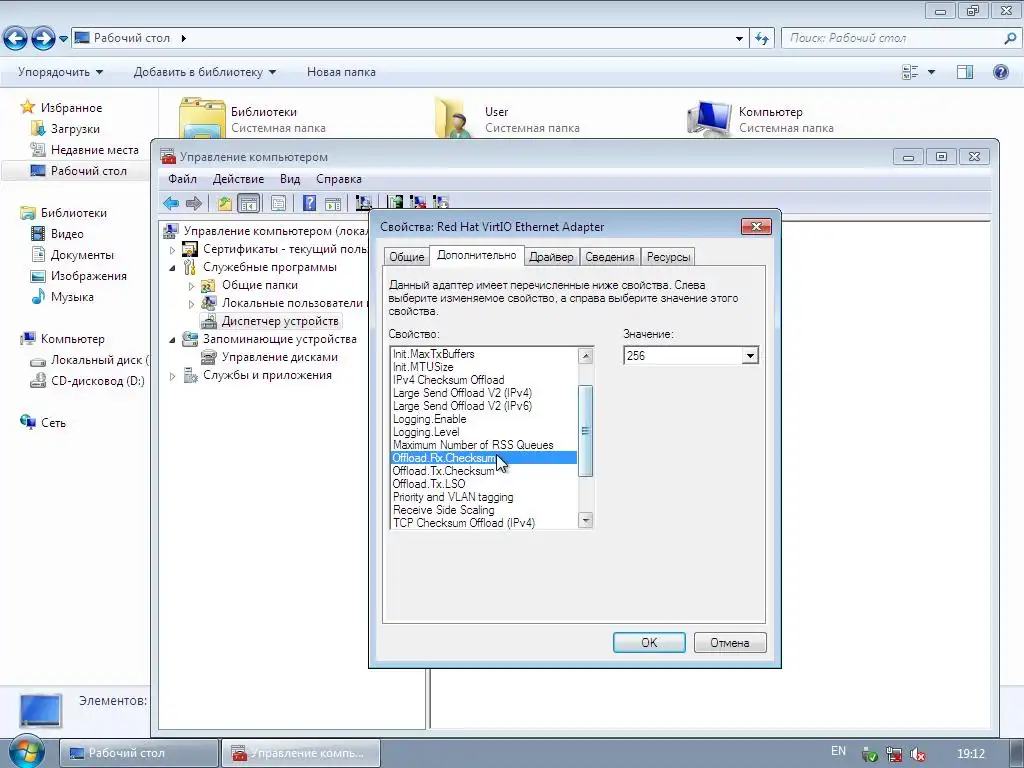Image resolution: width=1024 pixels, height=768 pixels.
Task: Expand the Certificates tree node
Action: click(x=172, y=250)
